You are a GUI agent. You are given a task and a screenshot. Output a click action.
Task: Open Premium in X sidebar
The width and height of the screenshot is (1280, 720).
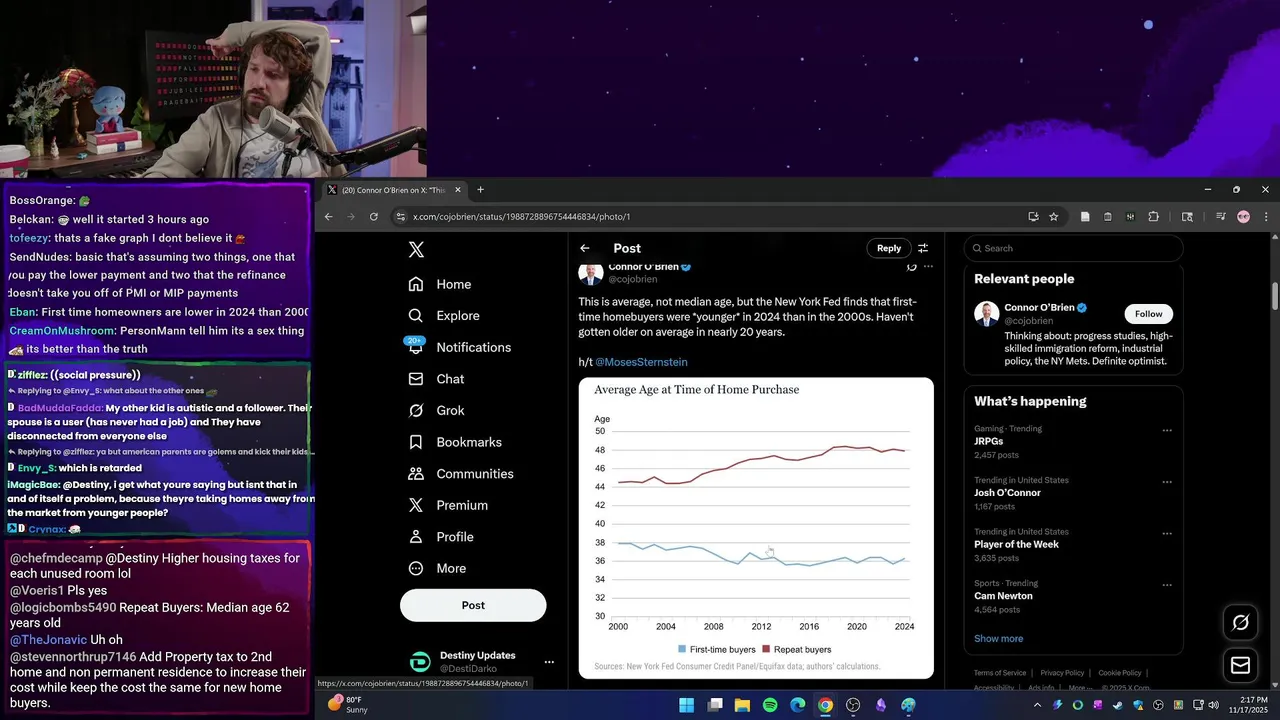point(448,506)
